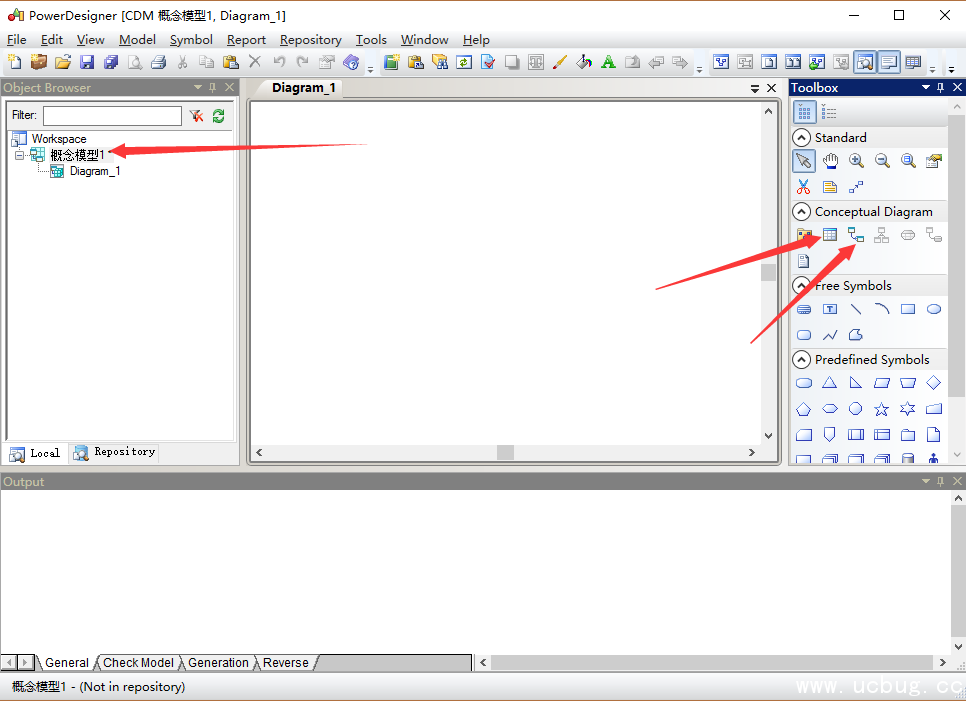Open the Symbol menu

click(x=191, y=39)
